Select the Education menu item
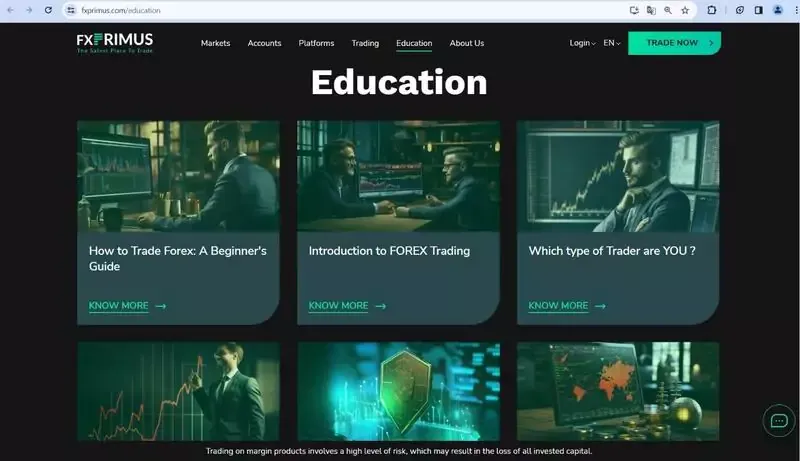 coord(414,43)
